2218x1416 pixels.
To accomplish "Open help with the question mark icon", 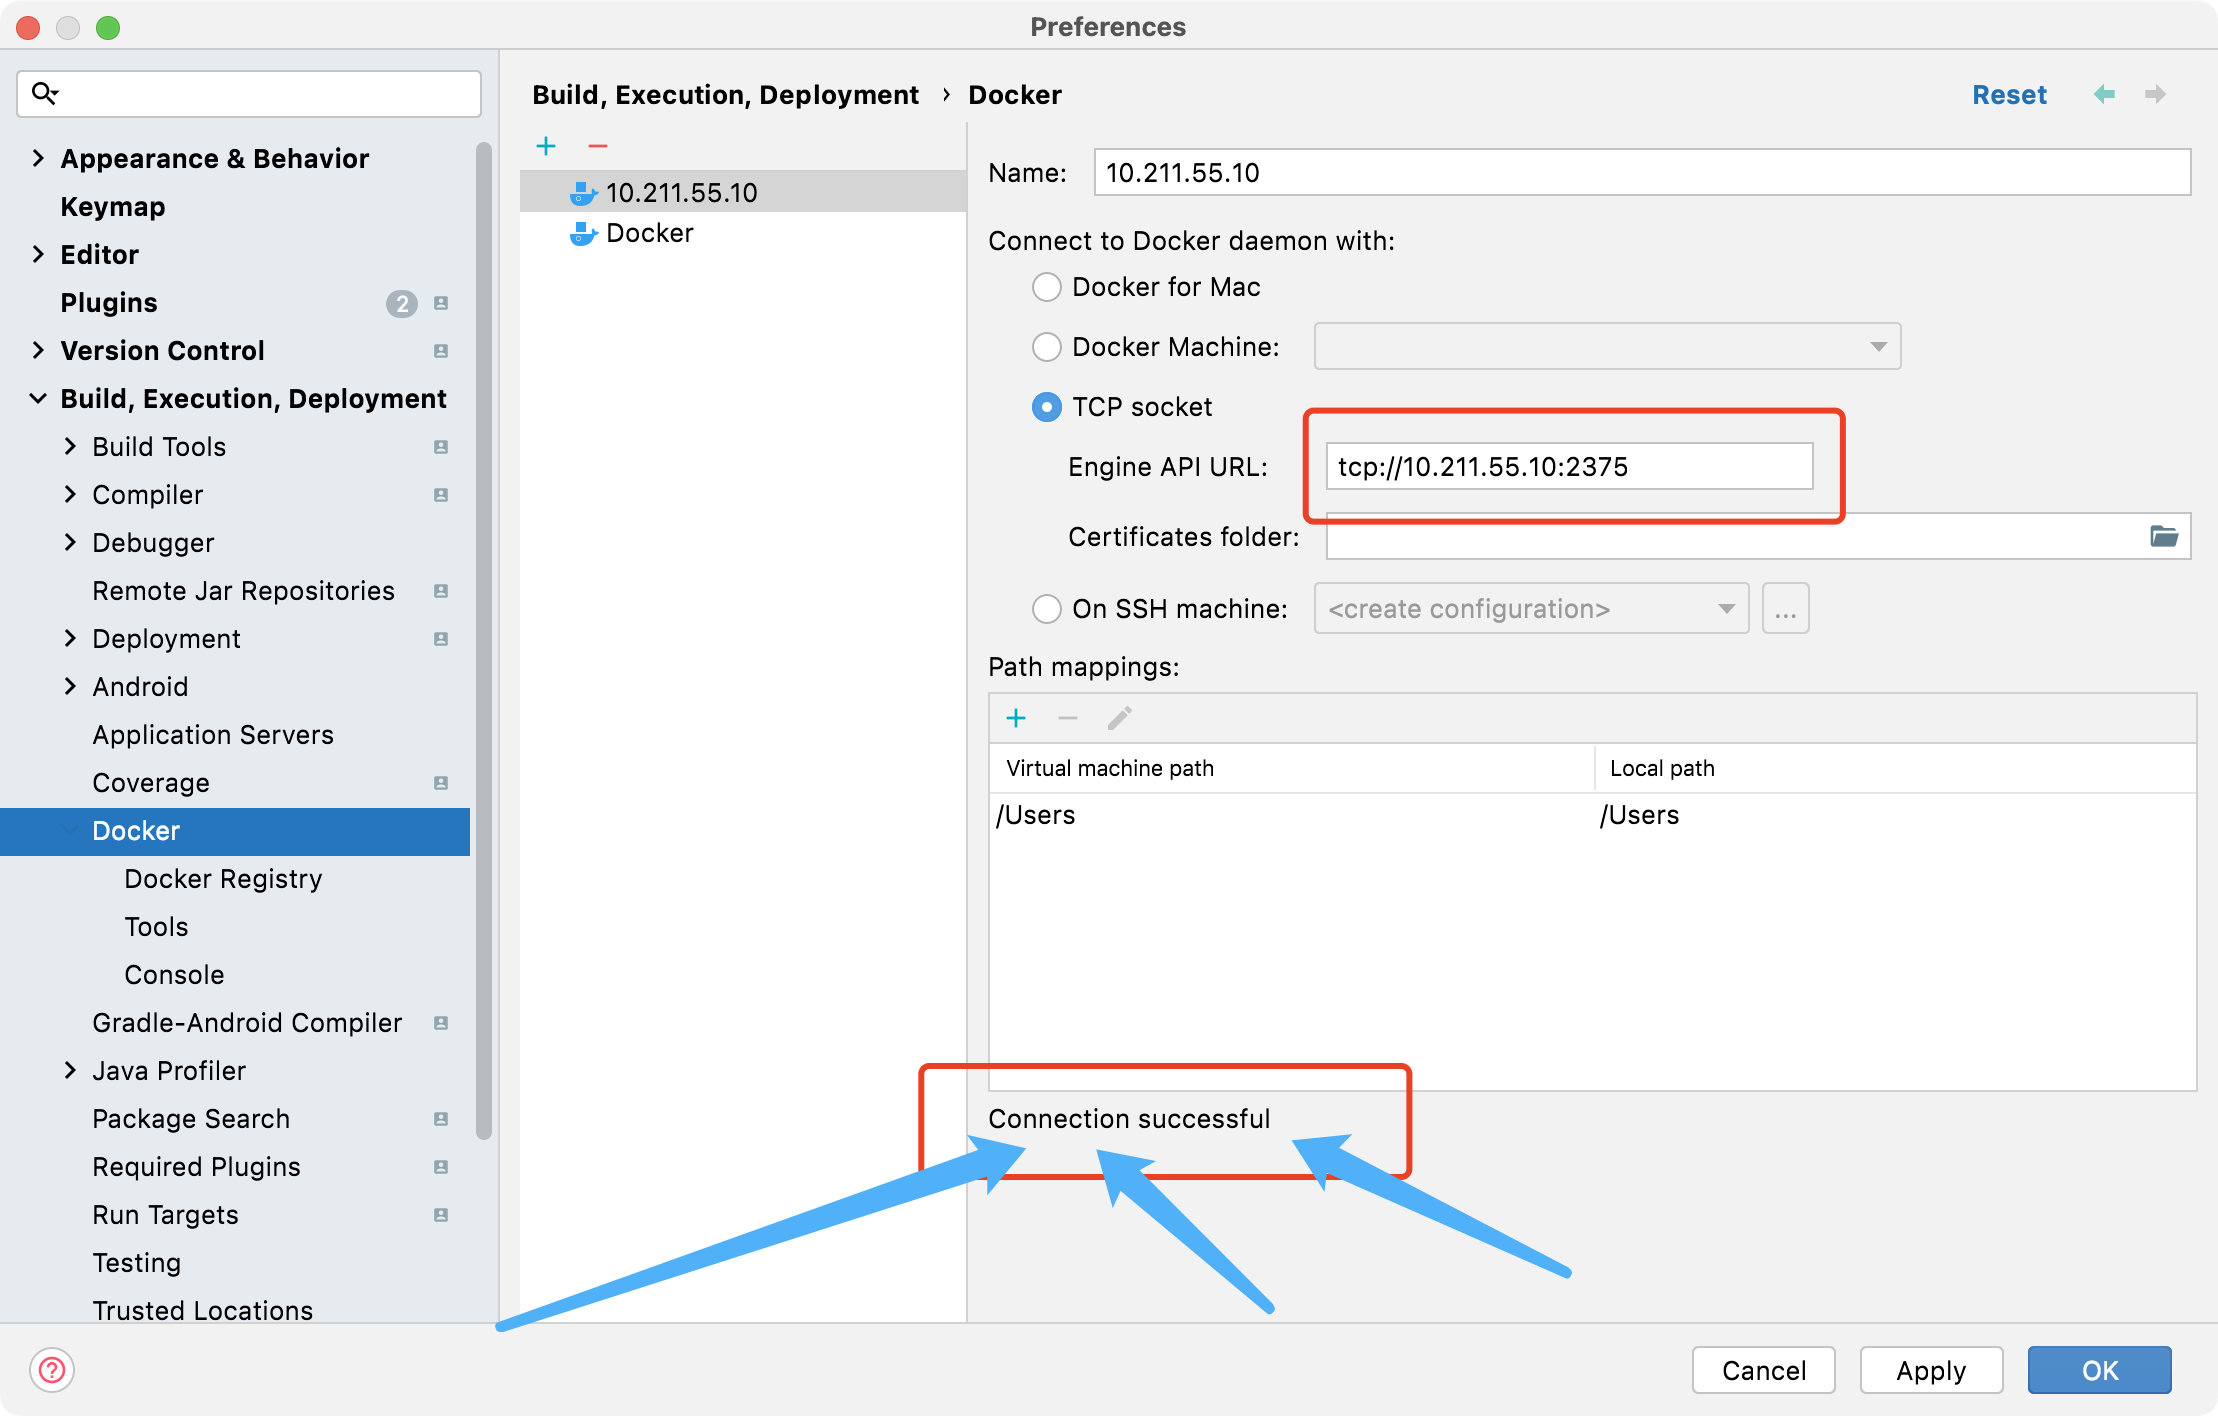I will coord(52,1370).
